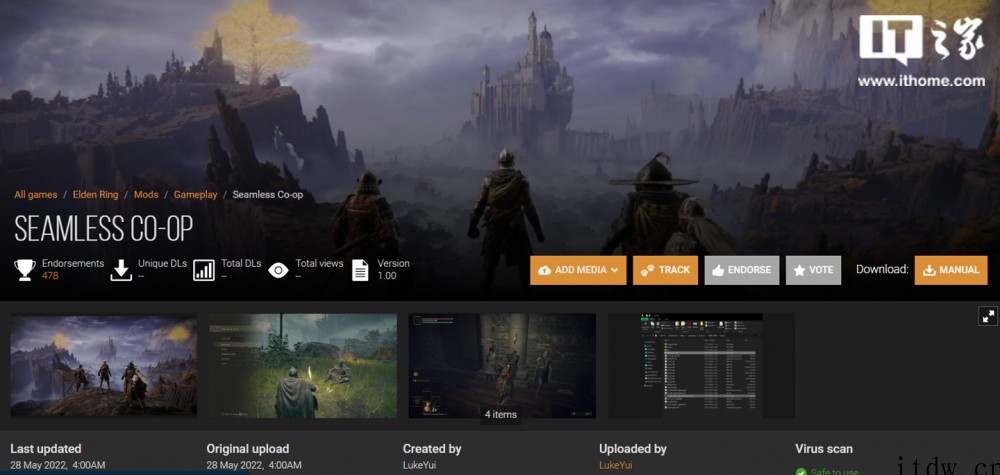Start a Manual download
Viewport: 1000px width, 475px height.
click(x=951, y=270)
